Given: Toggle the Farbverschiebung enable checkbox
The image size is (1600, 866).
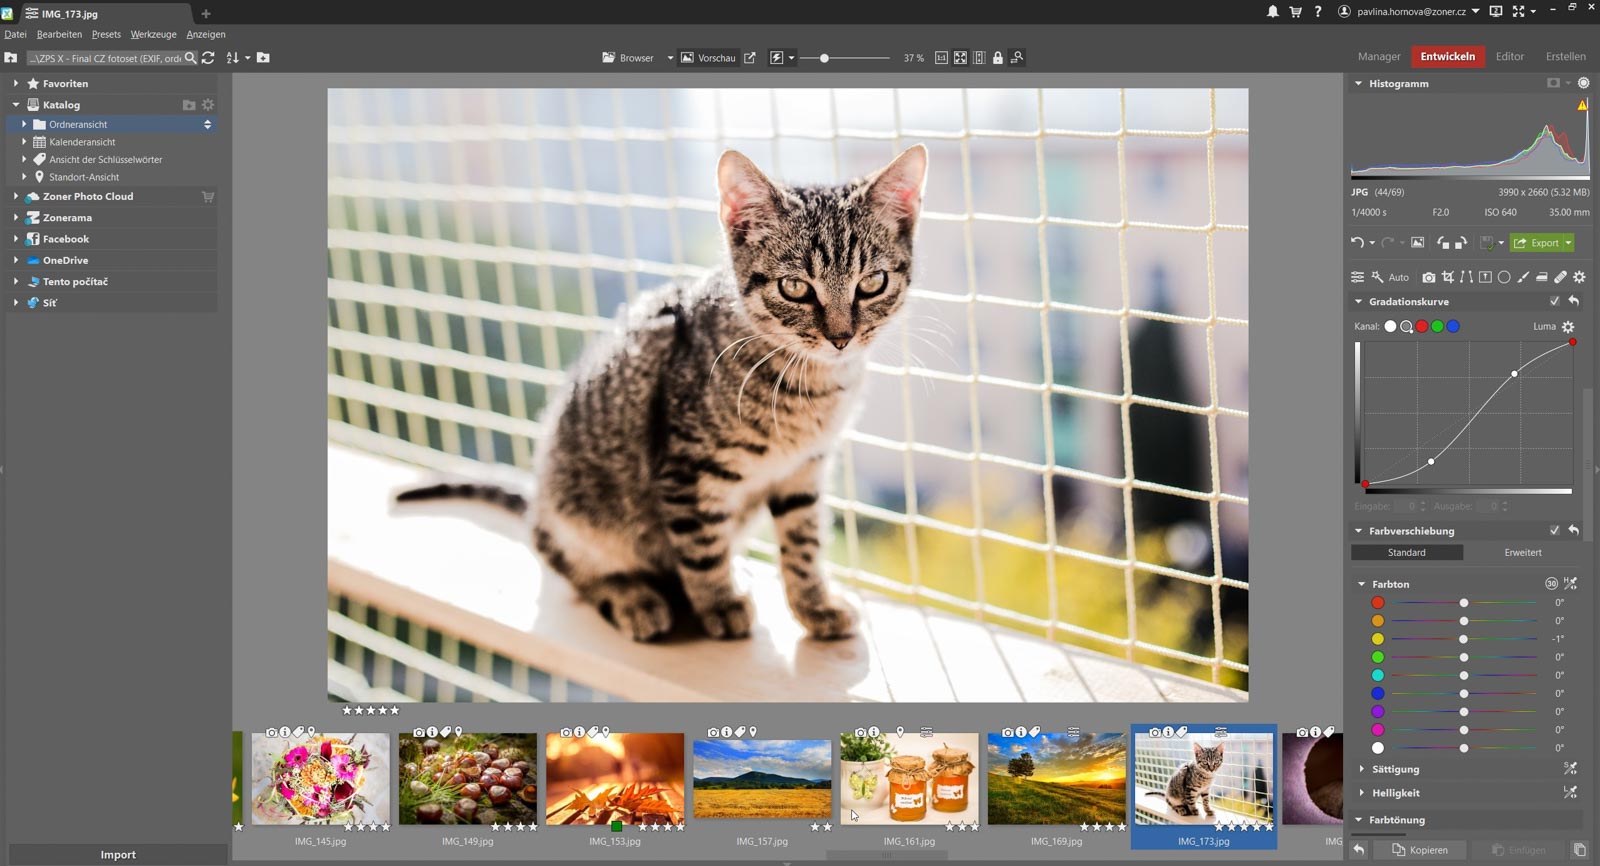Looking at the screenshot, I should click(x=1554, y=531).
